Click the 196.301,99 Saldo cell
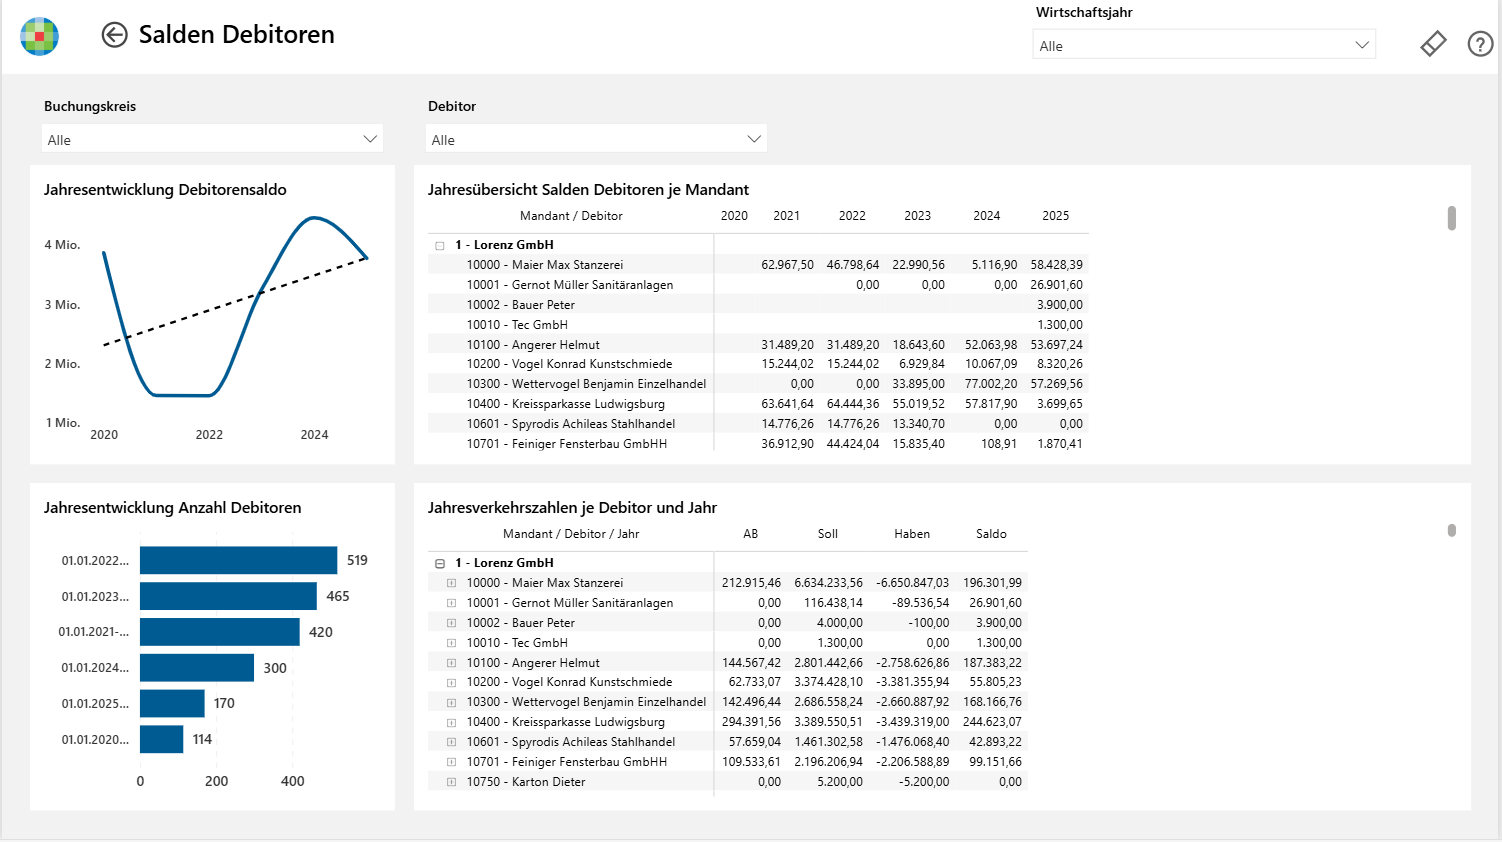Image resolution: width=1502 pixels, height=842 pixels. tap(992, 583)
